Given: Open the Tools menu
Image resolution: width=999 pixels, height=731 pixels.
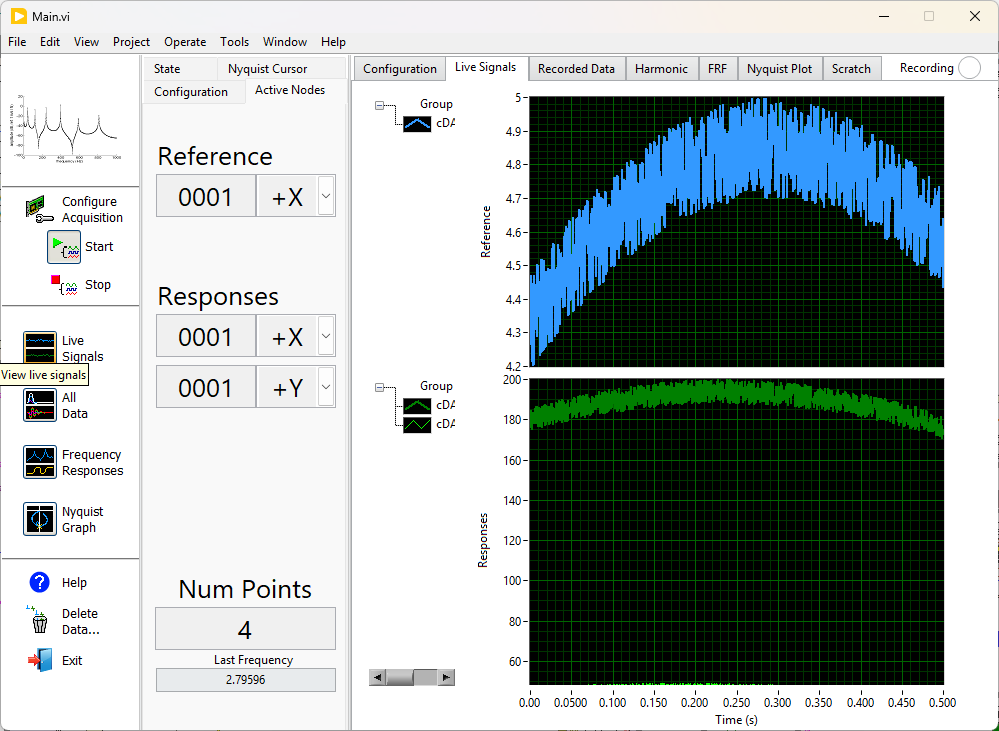Looking at the screenshot, I should click(x=234, y=42).
